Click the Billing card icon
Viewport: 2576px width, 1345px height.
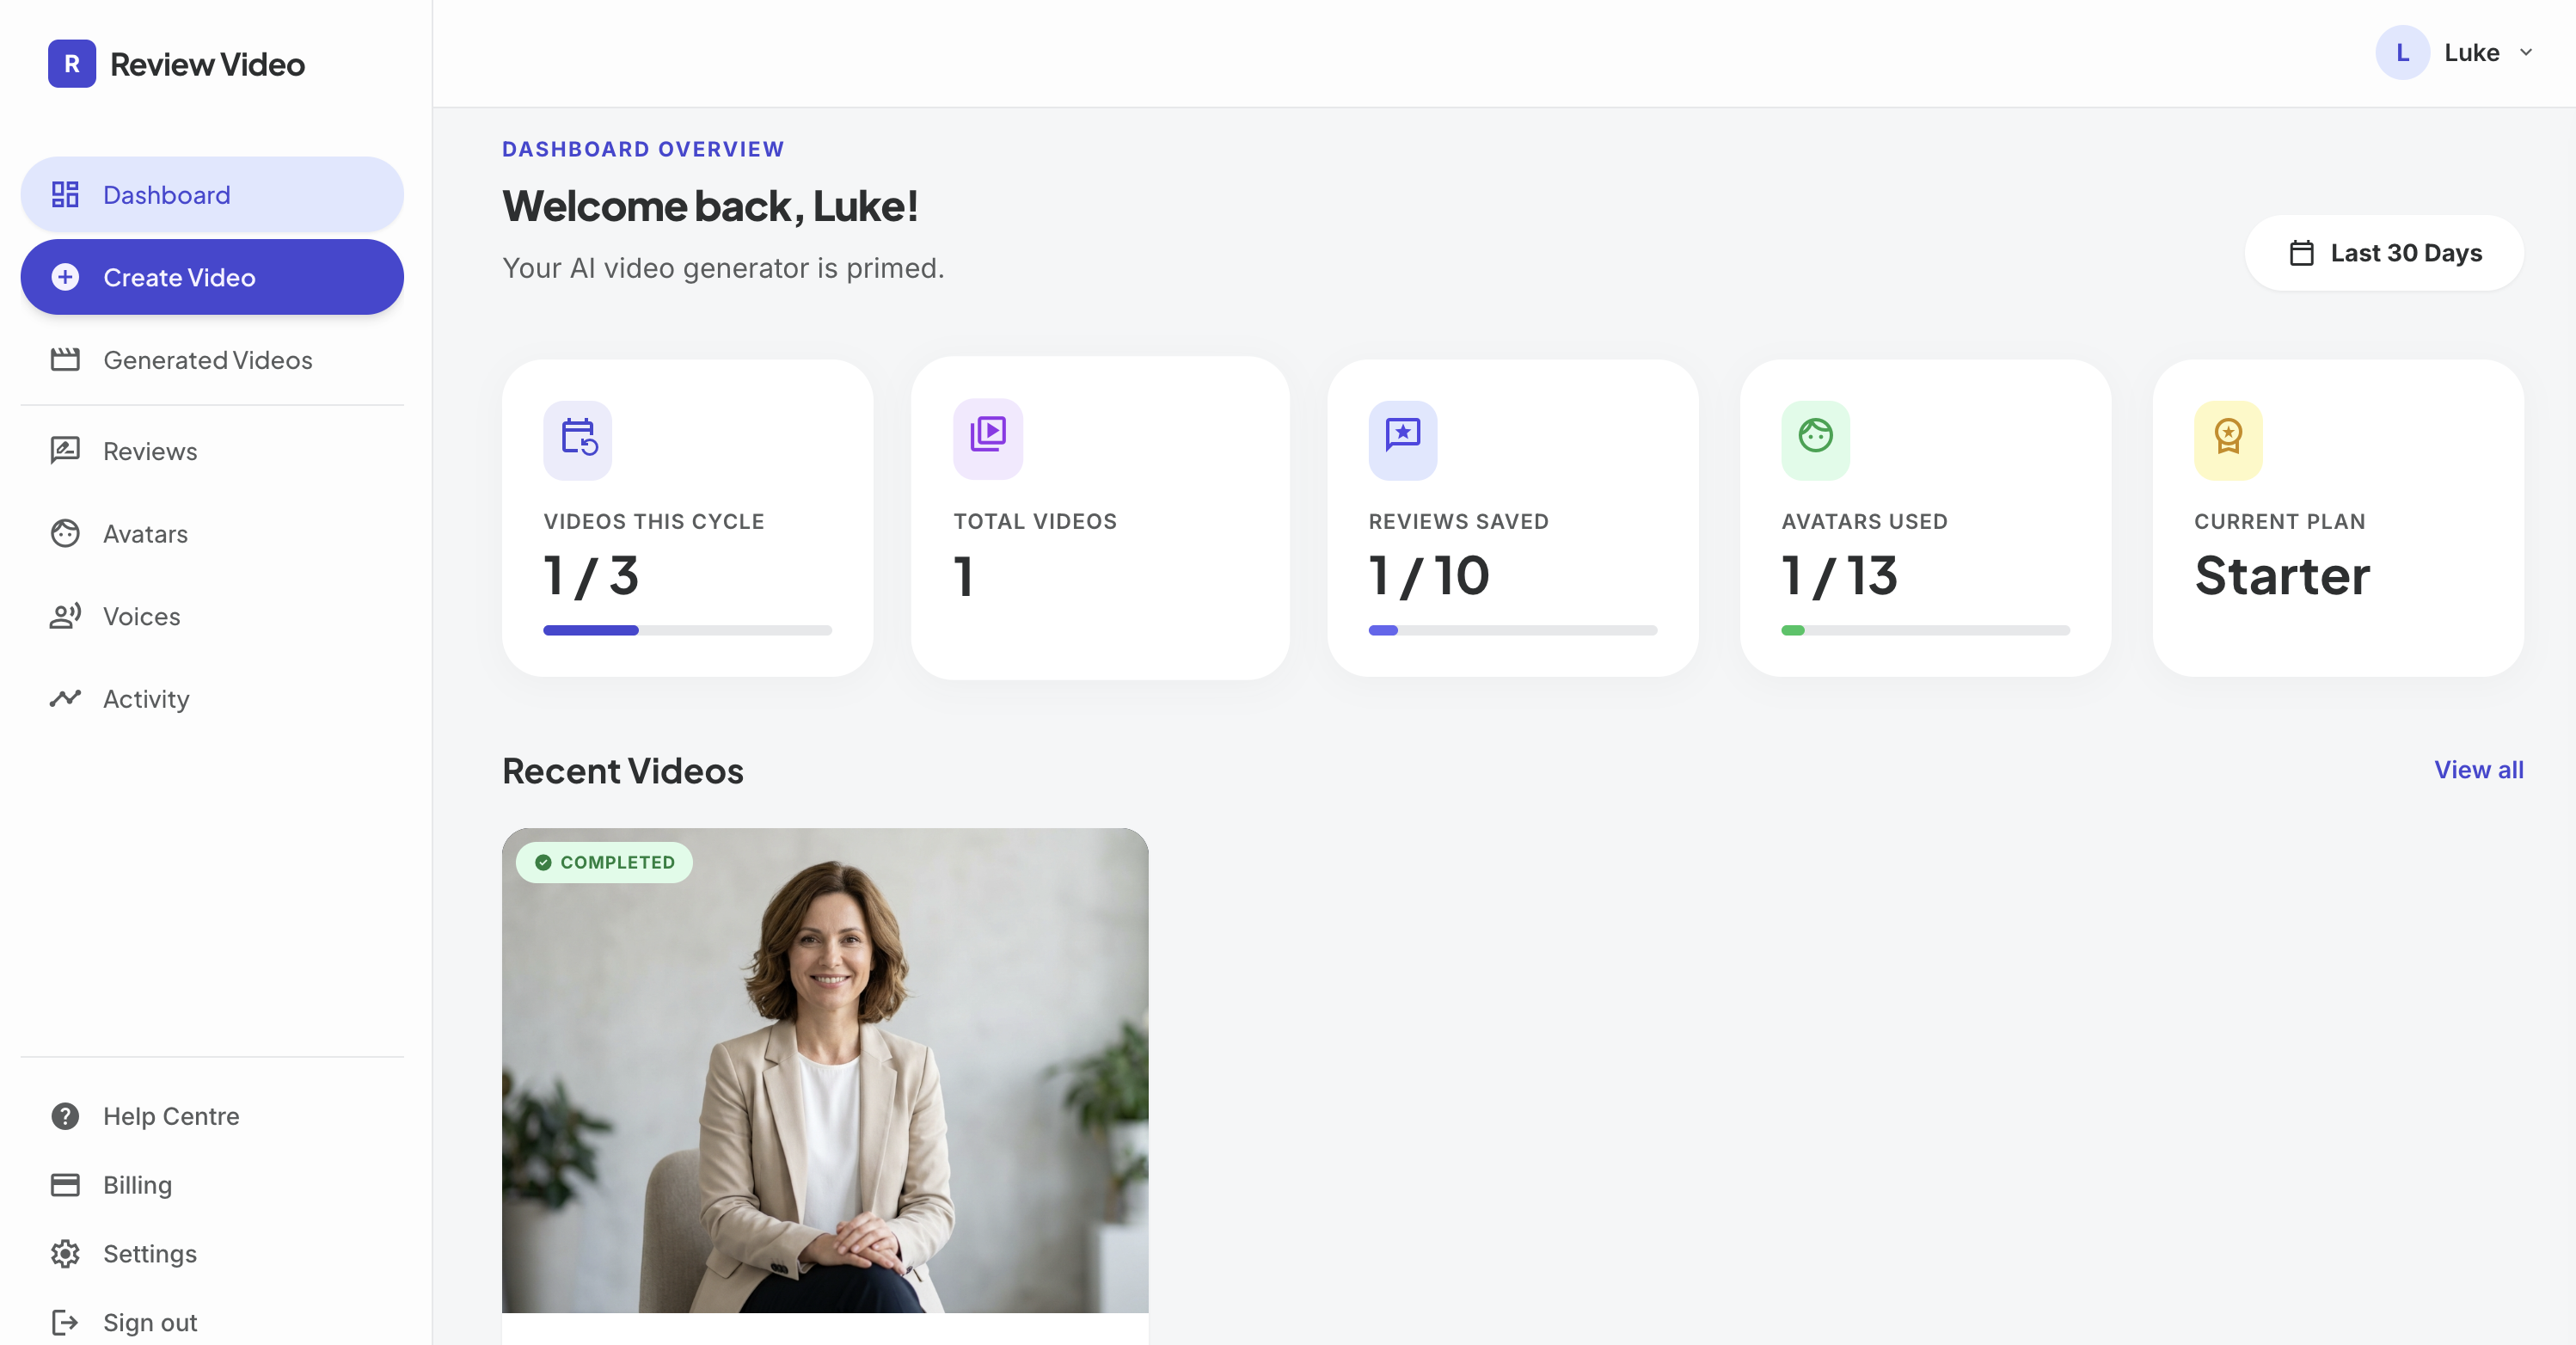pos(65,1185)
